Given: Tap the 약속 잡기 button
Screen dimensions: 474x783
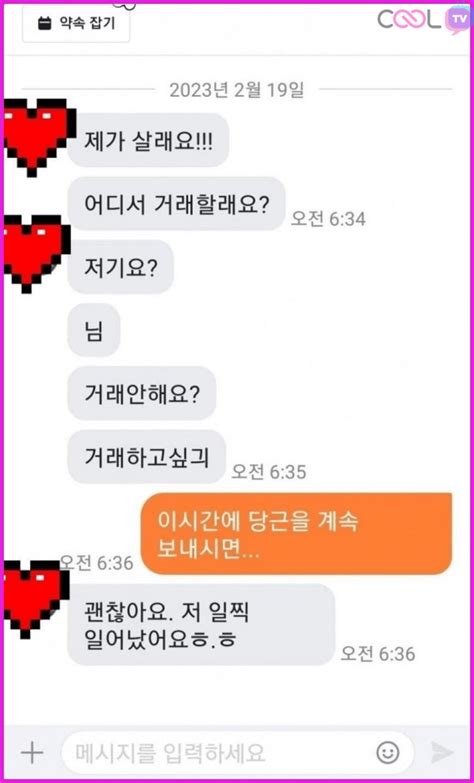Looking at the screenshot, I should click(x=76, y=23).
